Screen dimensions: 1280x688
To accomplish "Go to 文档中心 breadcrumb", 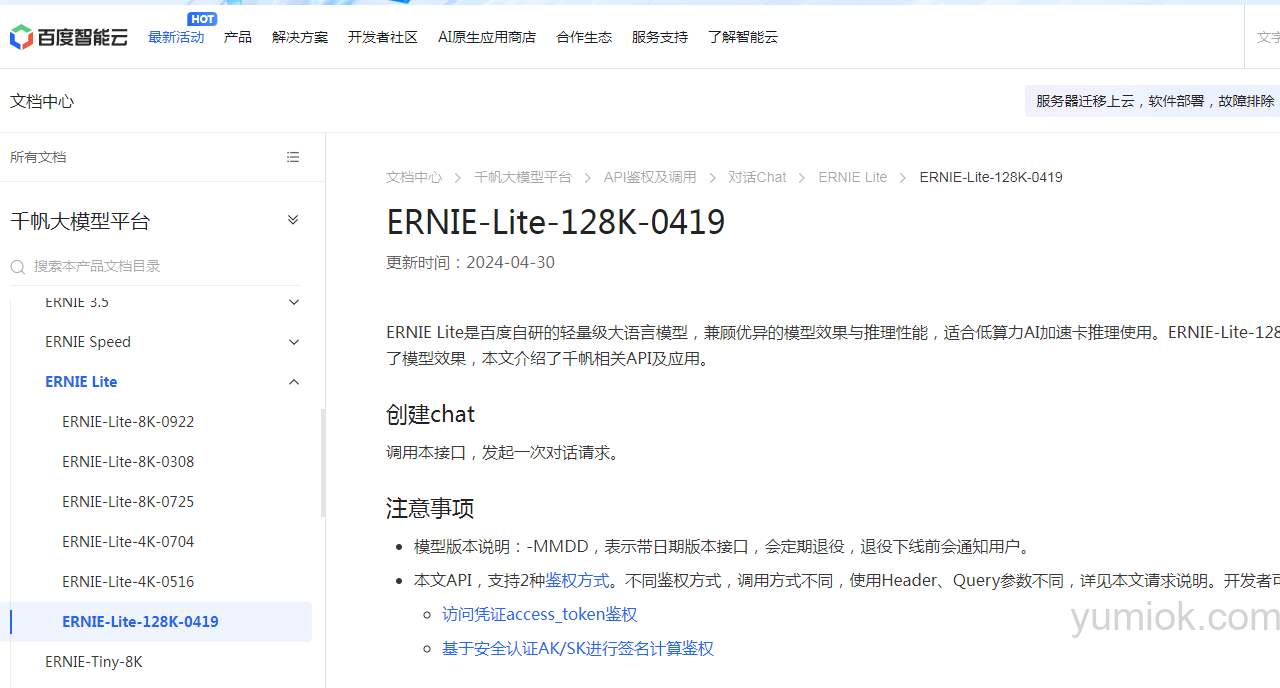I will click(414, 177).
